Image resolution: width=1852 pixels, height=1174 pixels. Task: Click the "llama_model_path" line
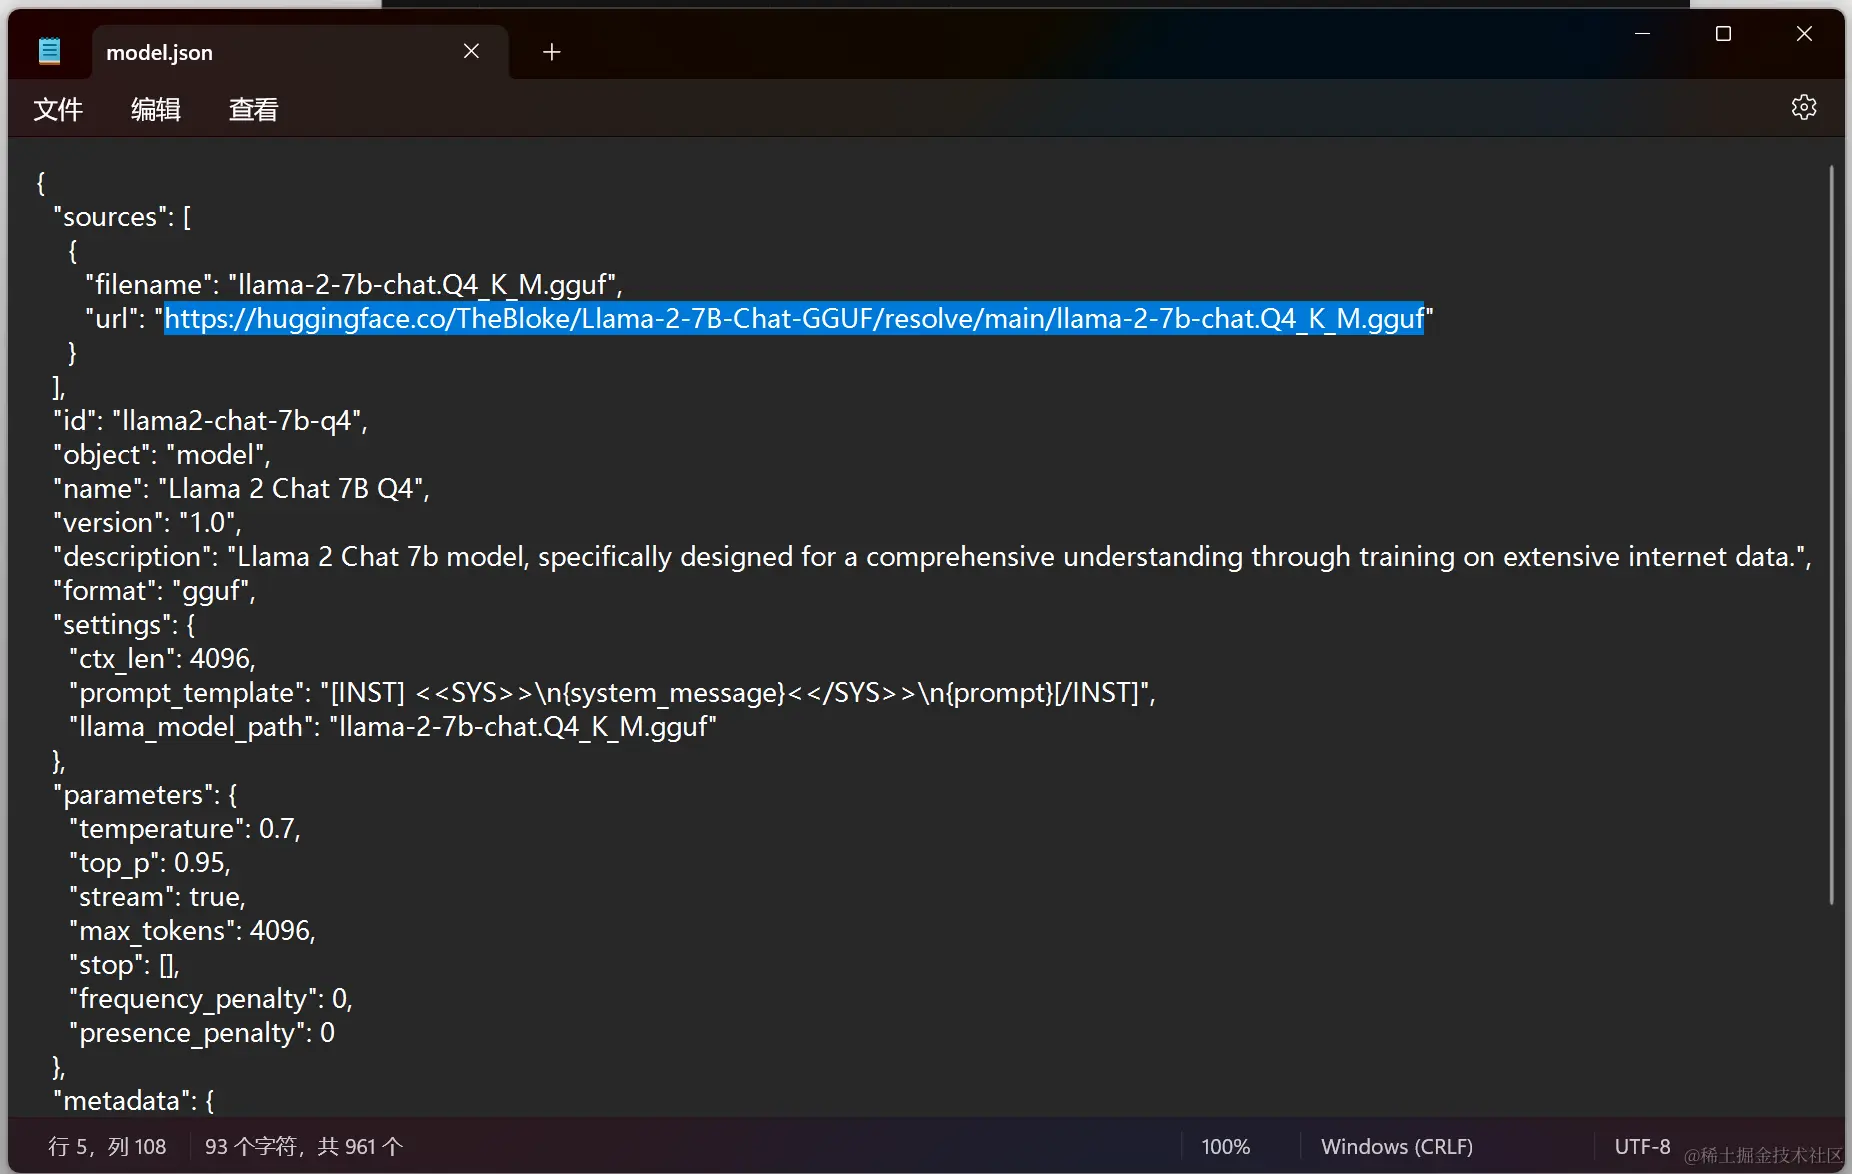click(x=393, y=727)
